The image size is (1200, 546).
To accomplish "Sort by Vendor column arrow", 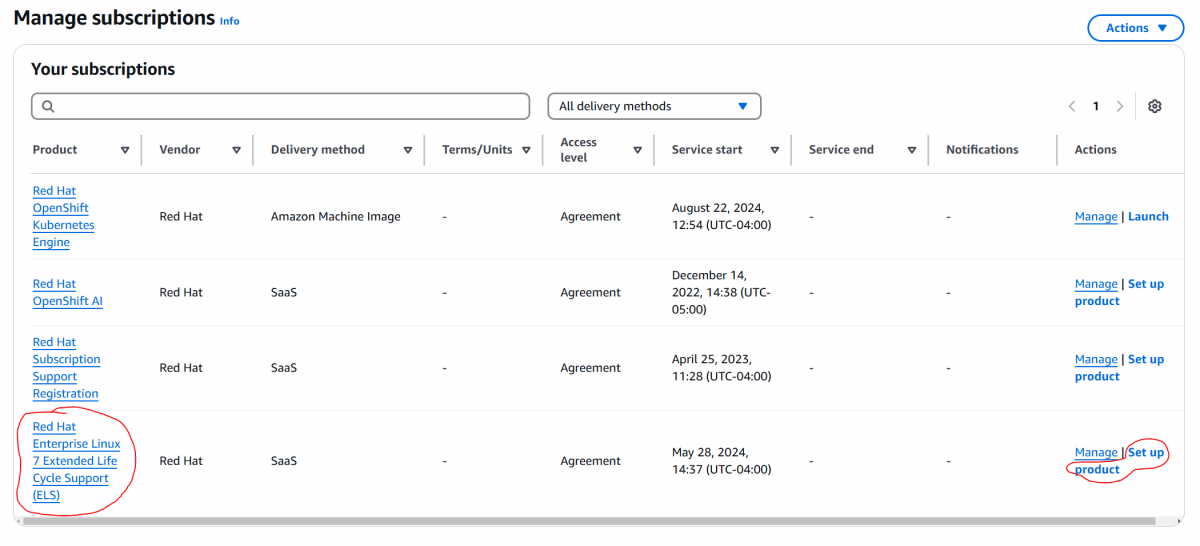I will click(236, 150).
